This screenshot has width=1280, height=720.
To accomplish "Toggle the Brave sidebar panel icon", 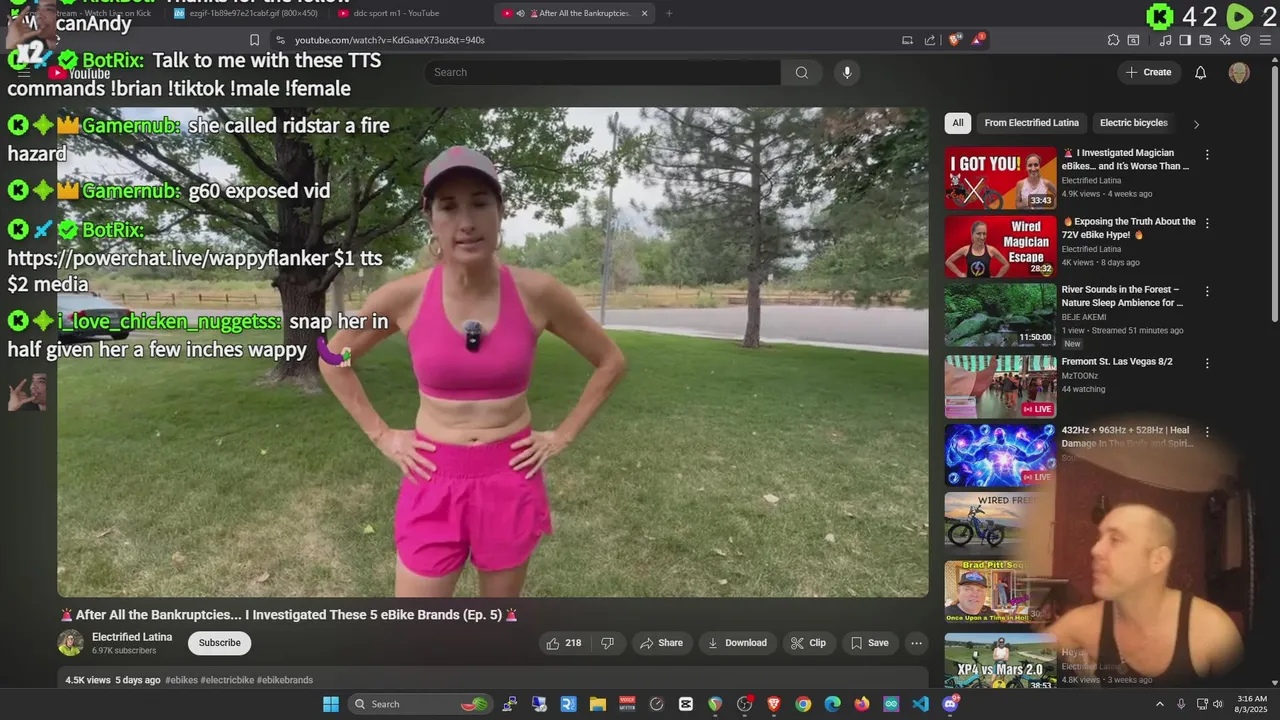I will (x=1185, y=40).
